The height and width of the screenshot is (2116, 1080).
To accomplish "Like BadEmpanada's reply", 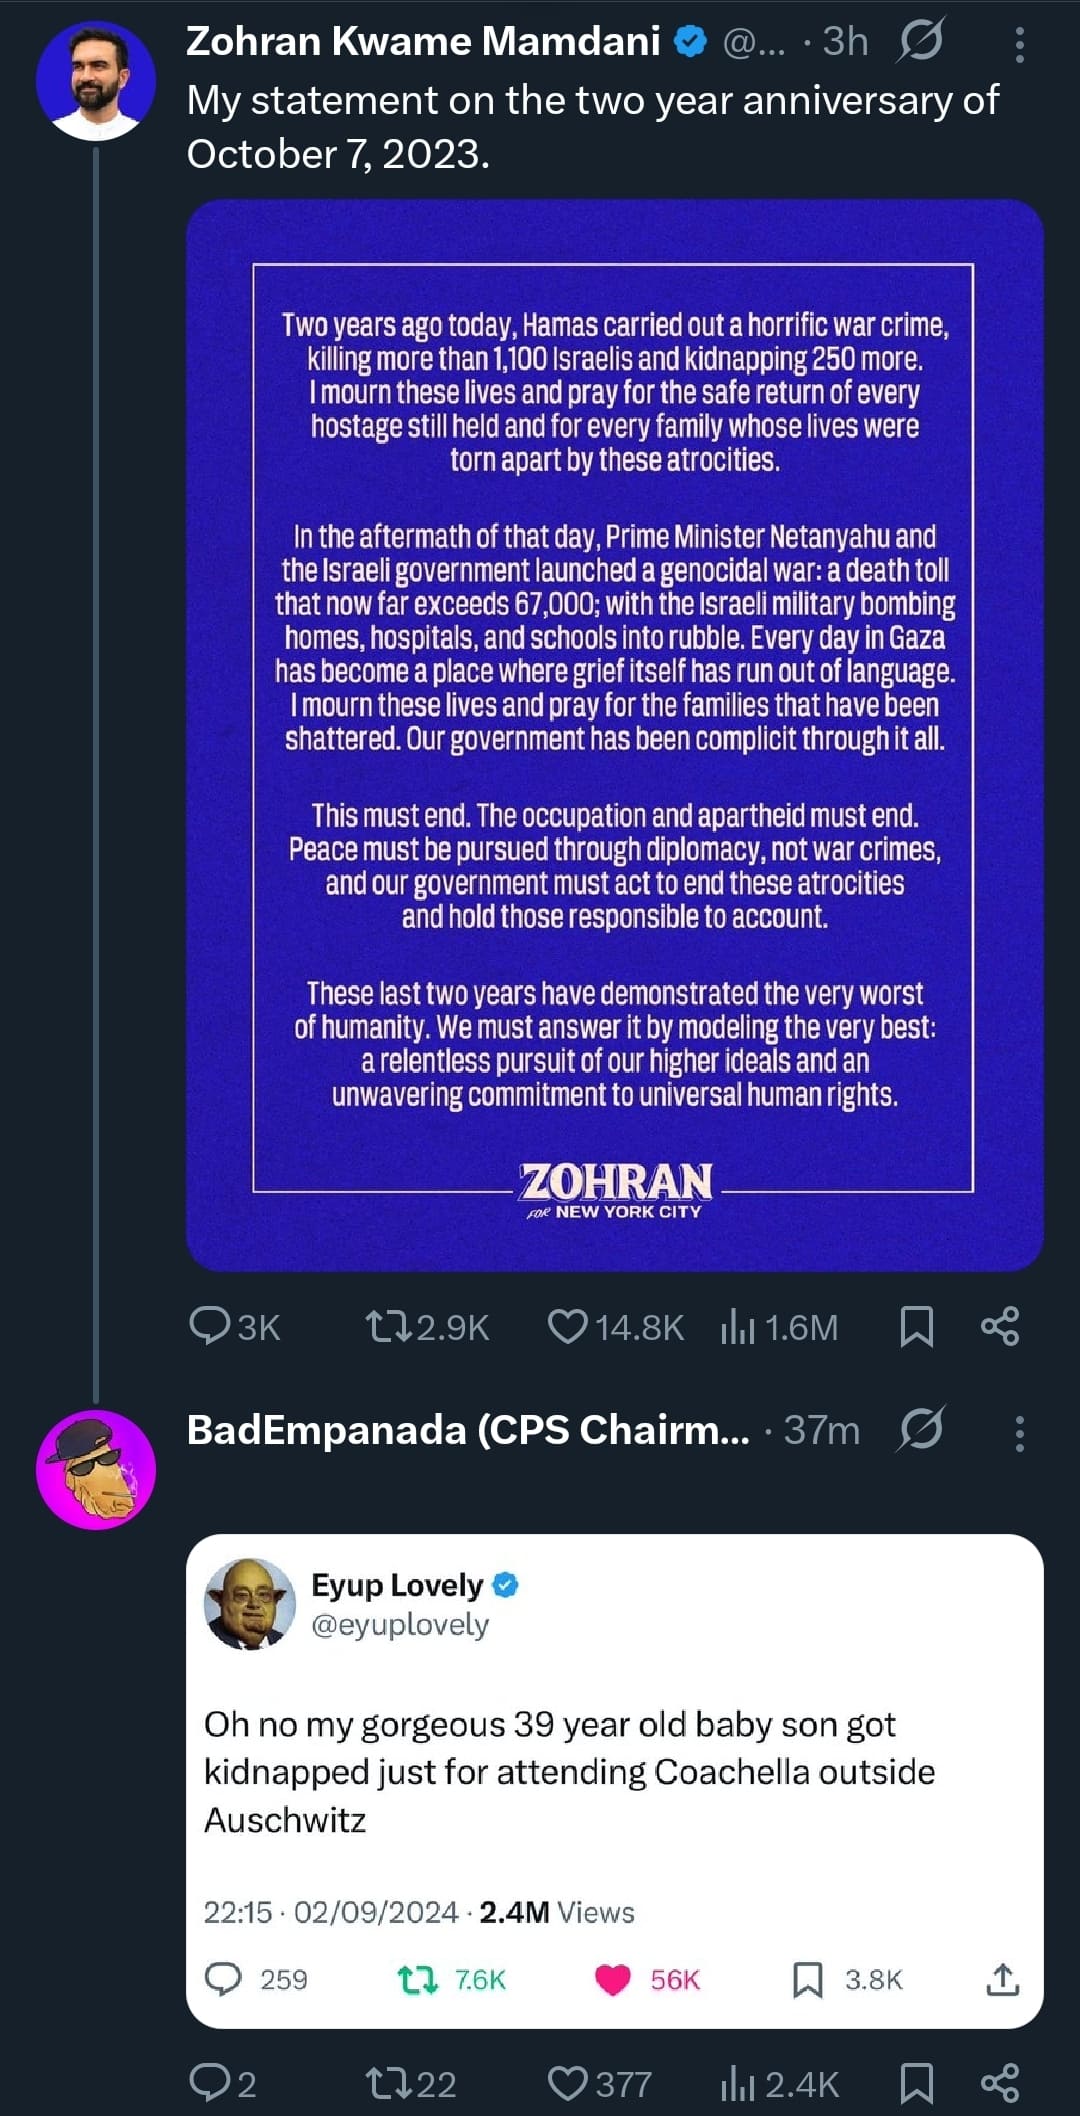I will 568,2083.
